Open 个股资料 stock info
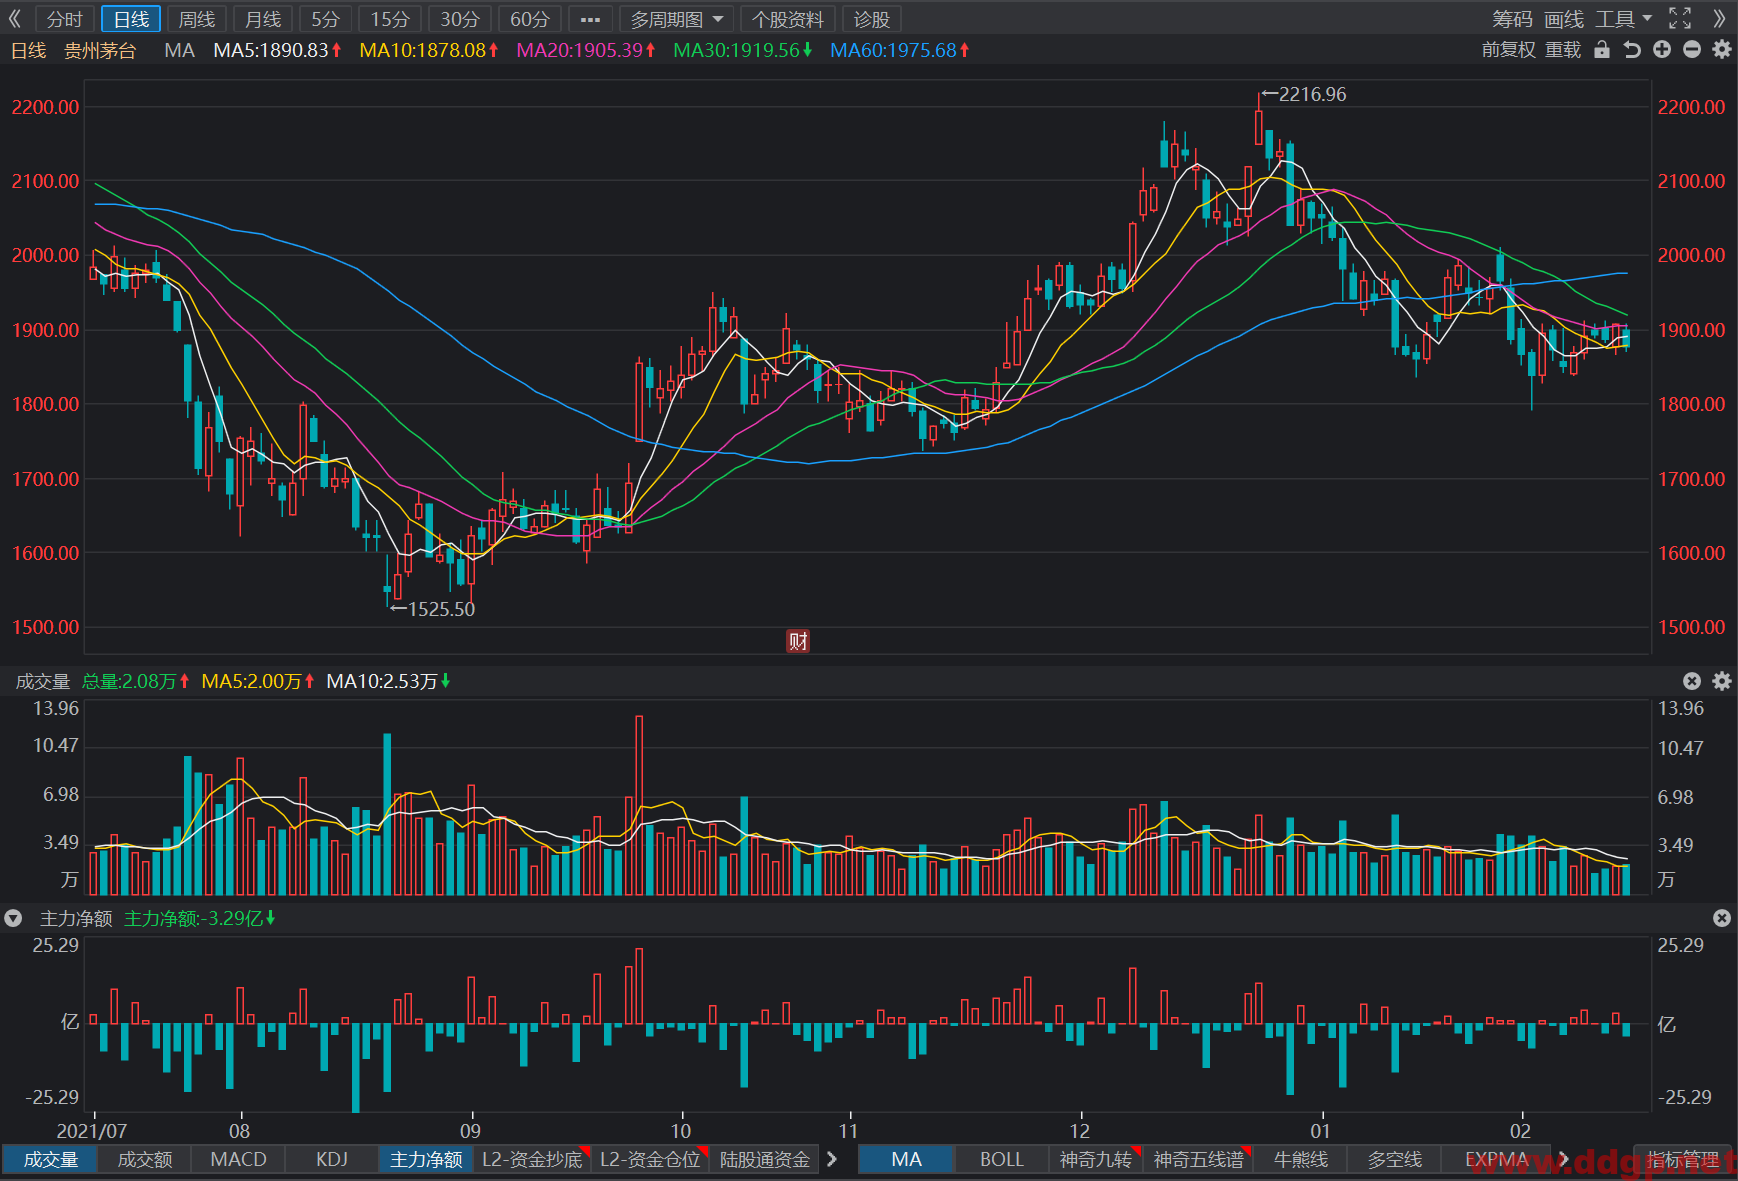 (788, 19)
